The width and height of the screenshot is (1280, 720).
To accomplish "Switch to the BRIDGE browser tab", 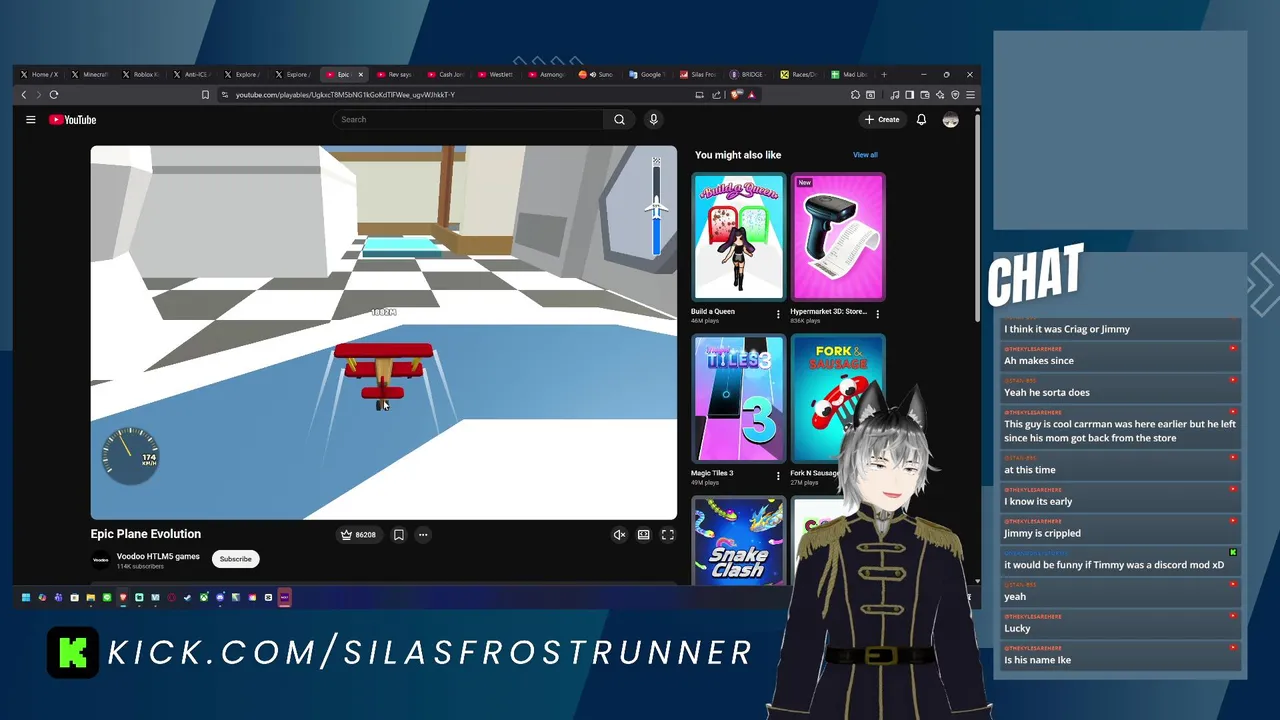I will click(749, 74).
